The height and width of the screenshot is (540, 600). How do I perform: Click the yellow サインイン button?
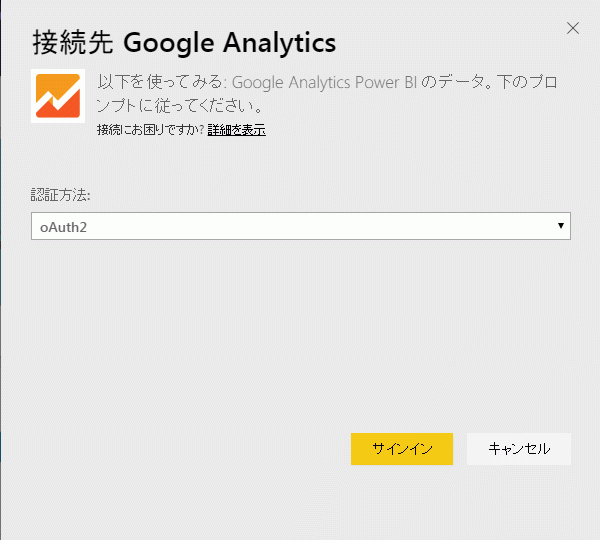402,449
